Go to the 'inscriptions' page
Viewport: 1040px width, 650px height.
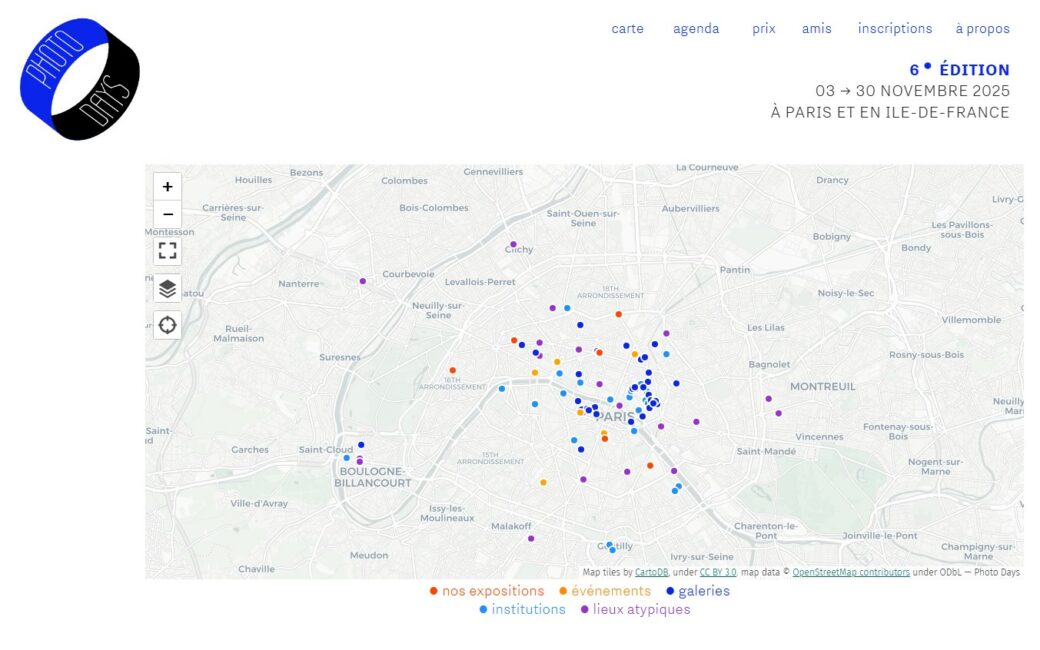pos(894,29)
